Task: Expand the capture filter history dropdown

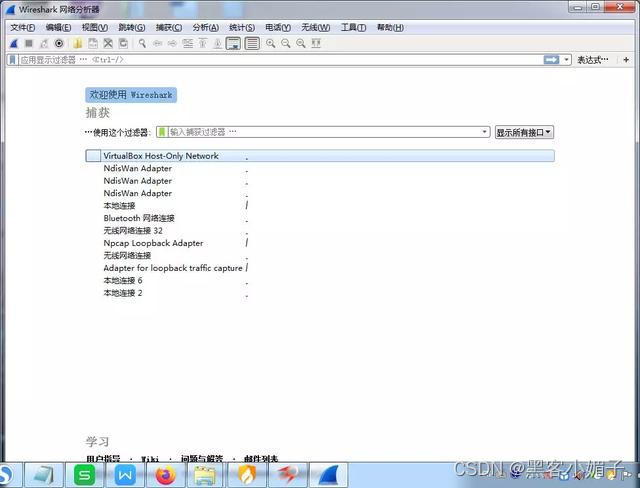Action: pos(484,132)
